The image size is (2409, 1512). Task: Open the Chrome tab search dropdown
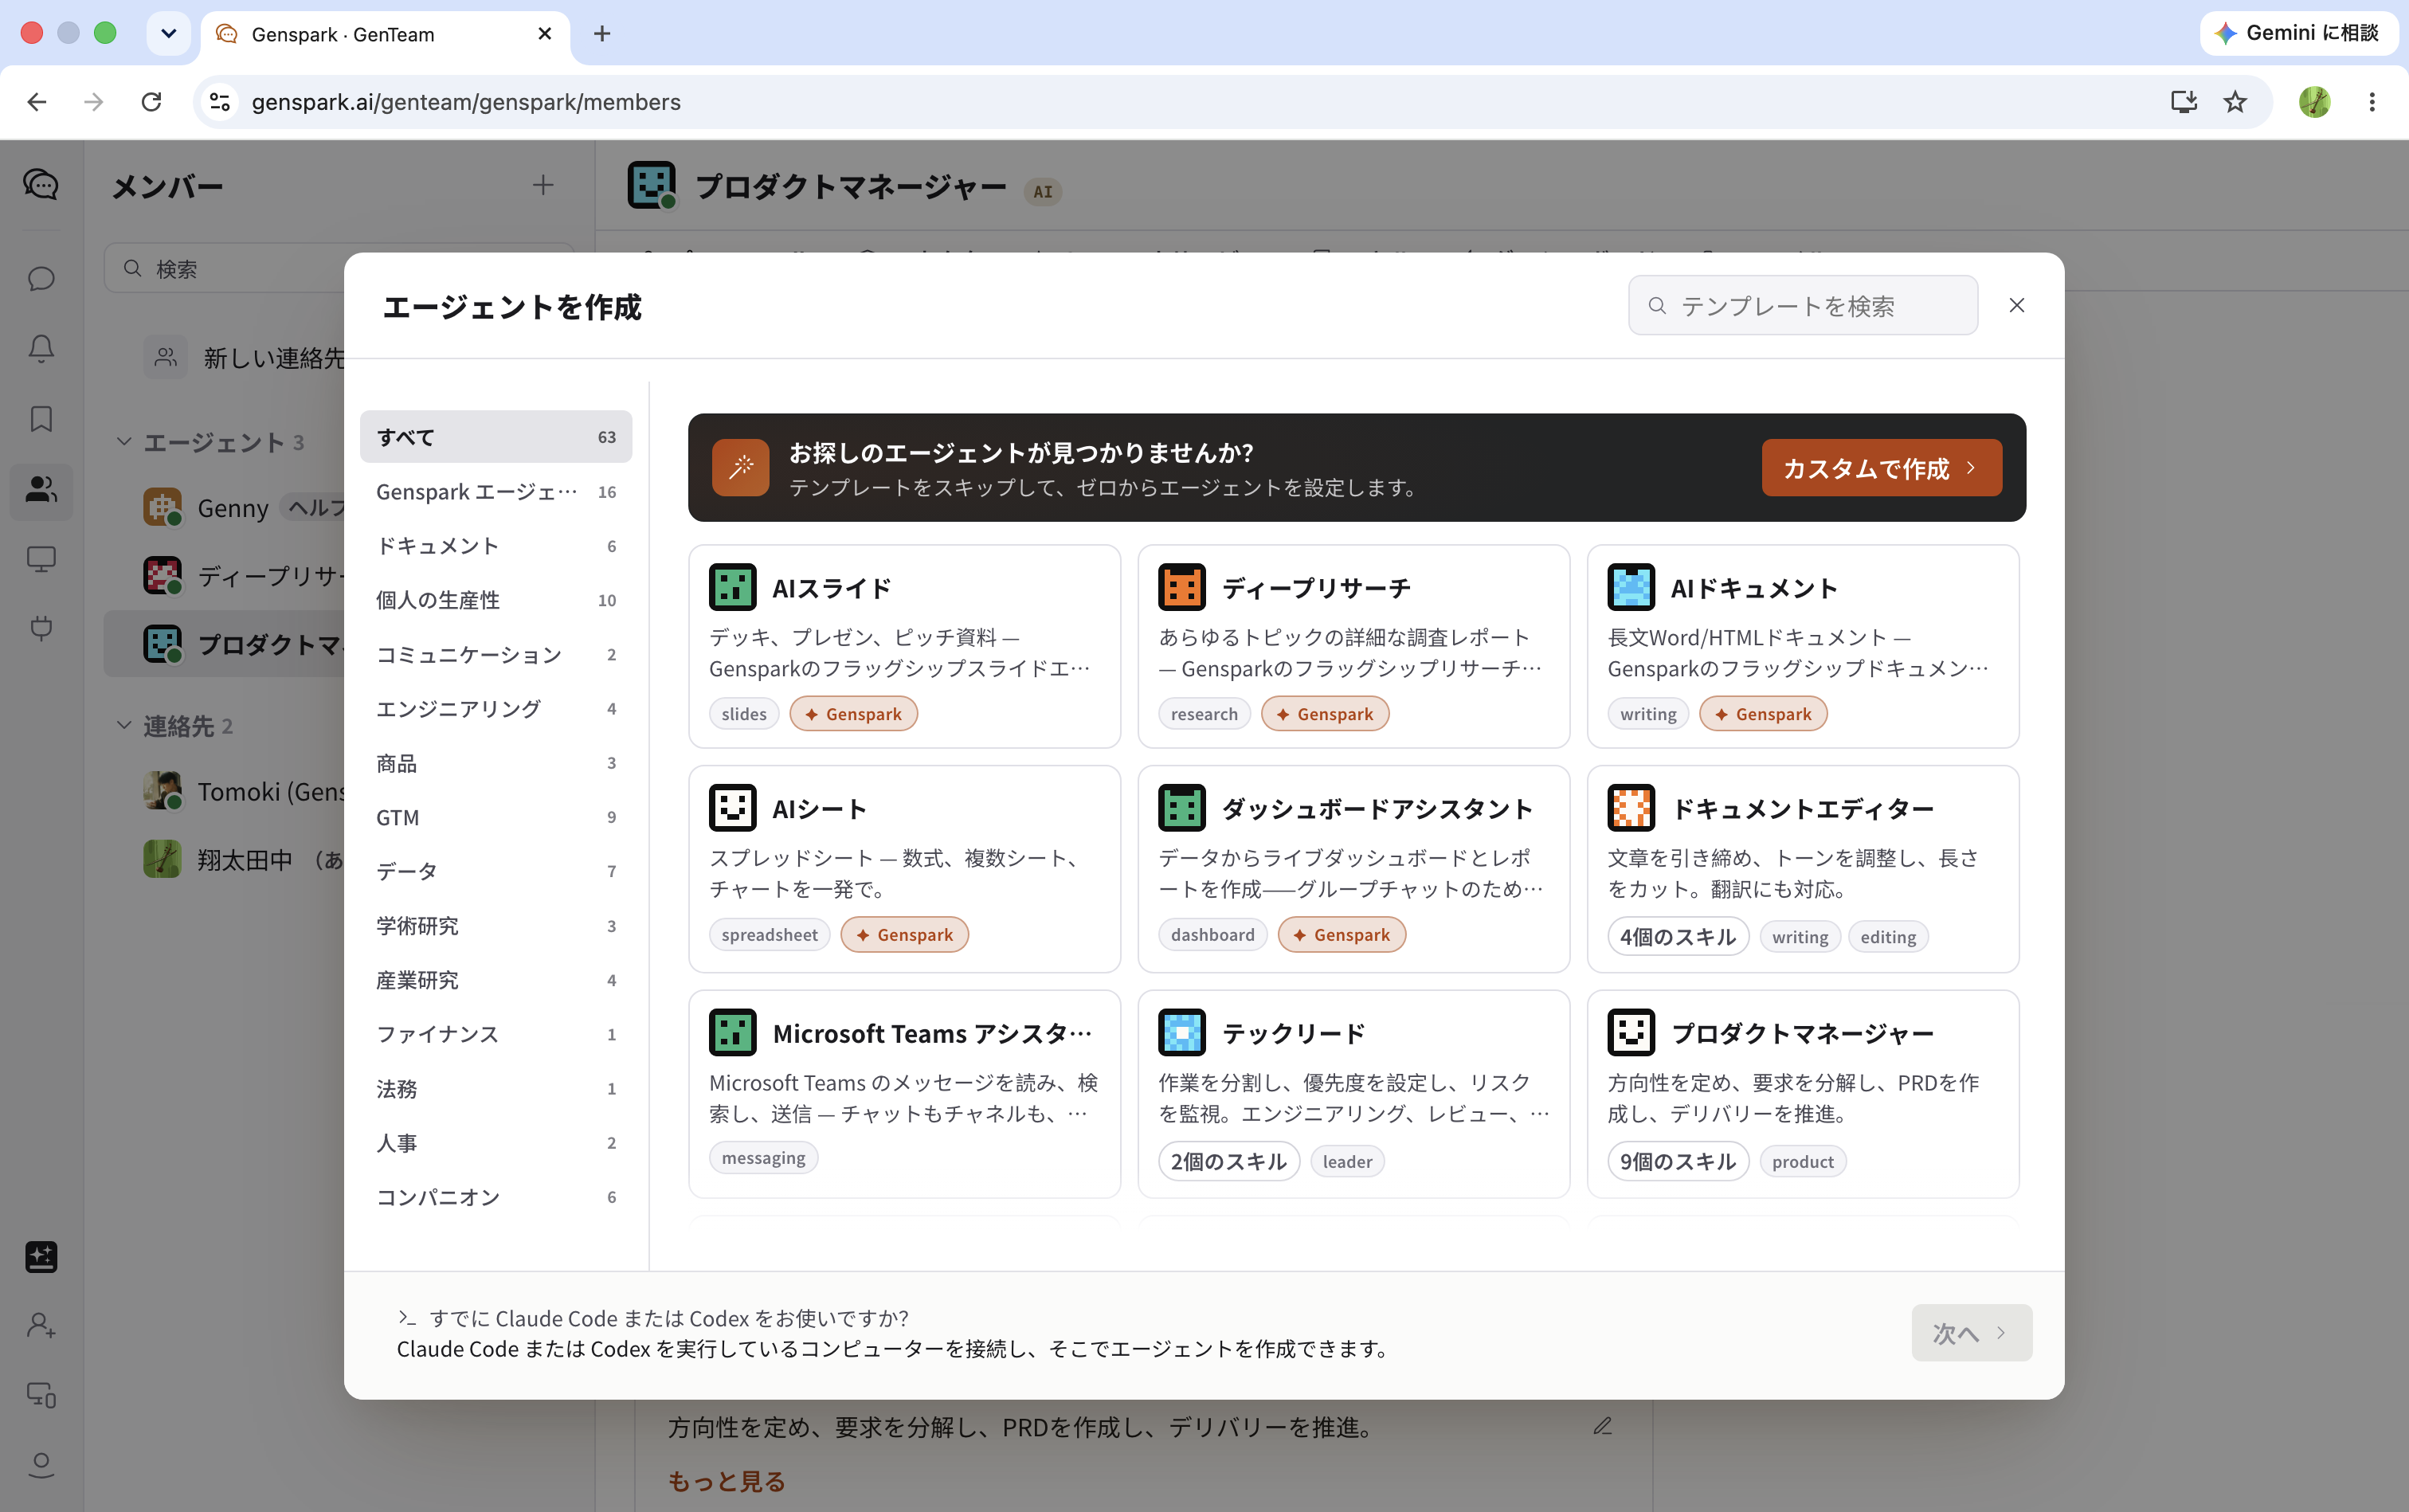(169, 33)
